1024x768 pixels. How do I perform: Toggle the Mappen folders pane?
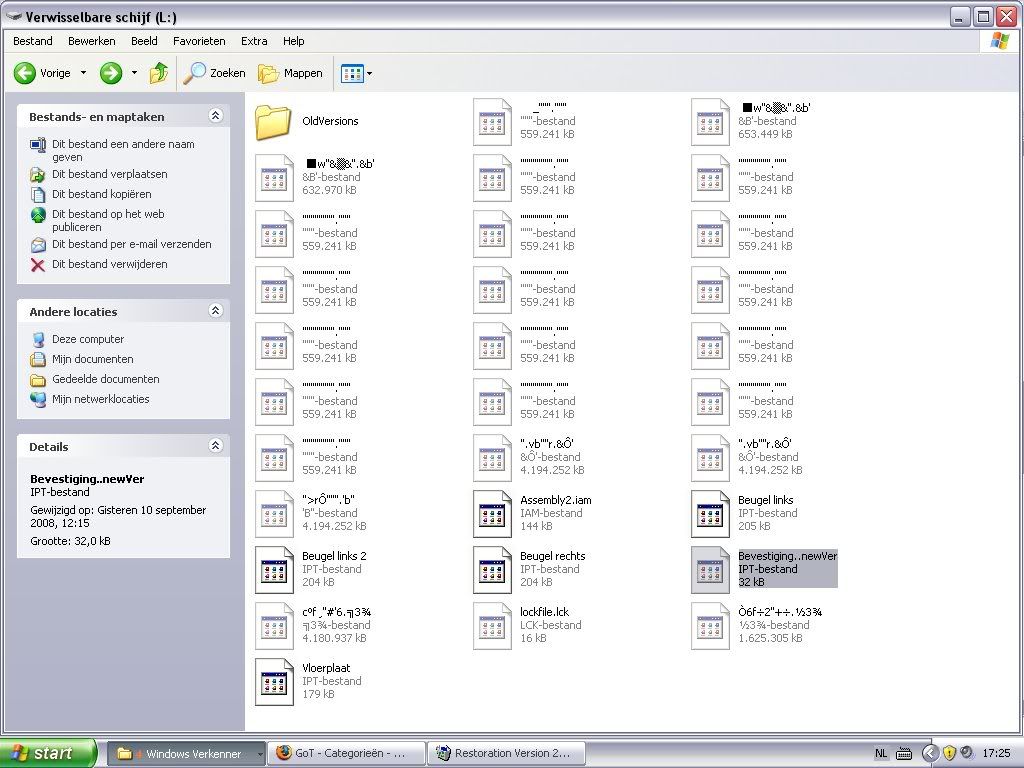point(290,73)
